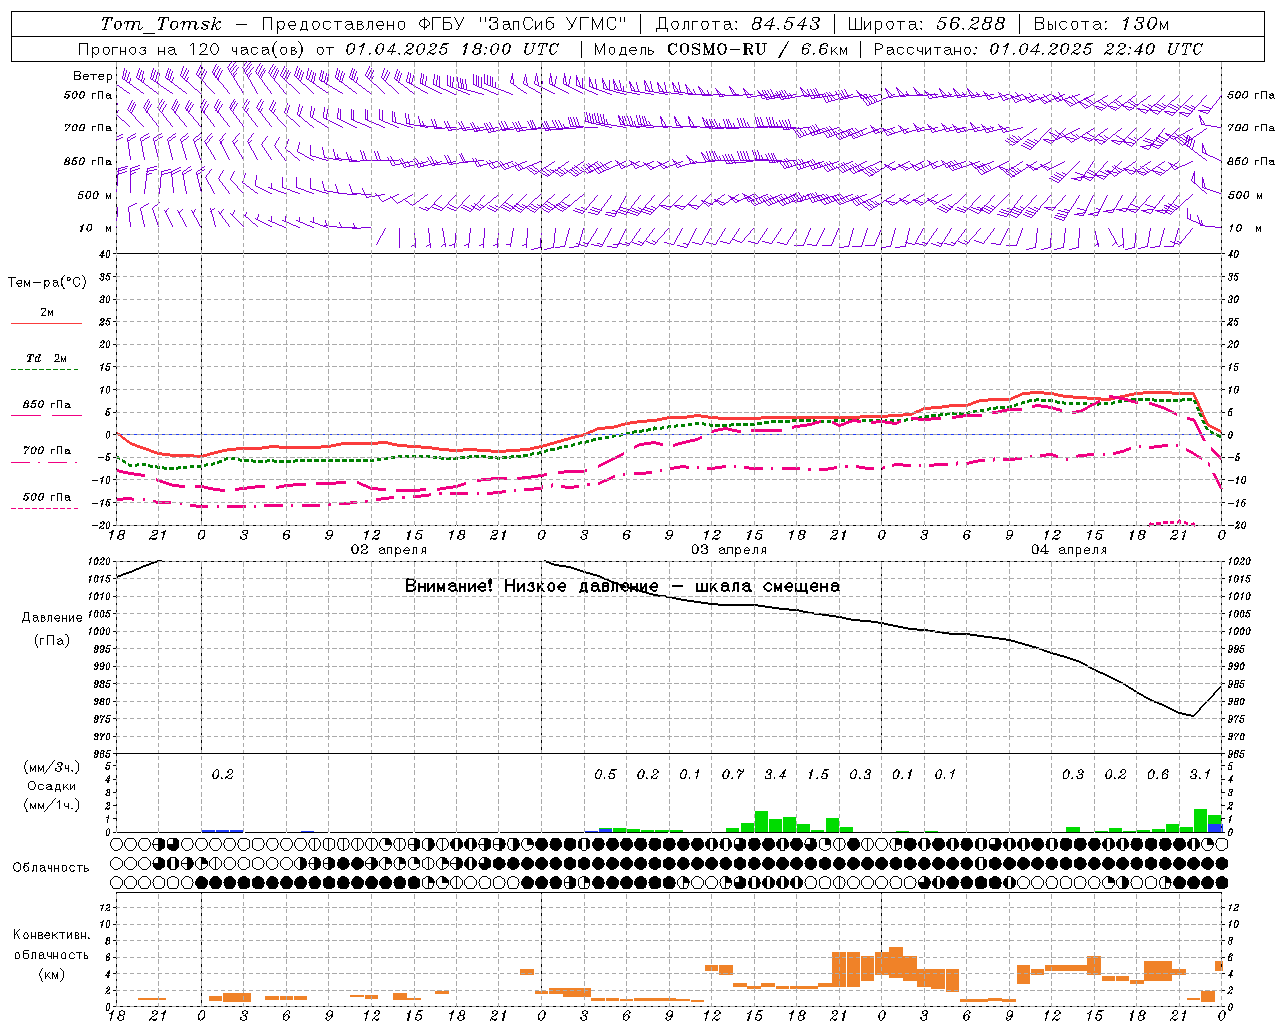Click the "0.6" precipitation total value
1280x1024 pixels.
1158,774
